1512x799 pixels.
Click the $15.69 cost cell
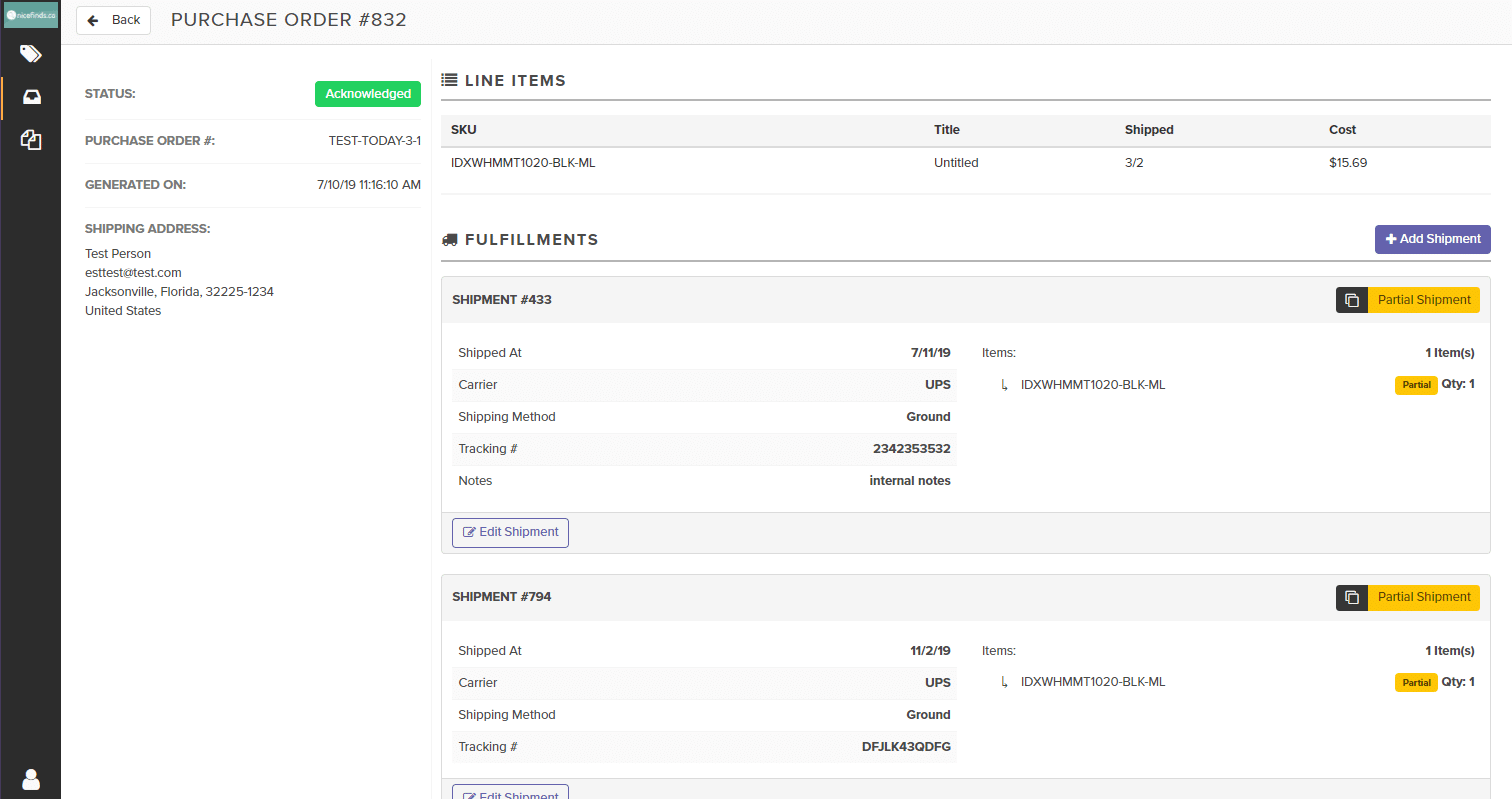pyautogui.click(x=1348, y=162)
